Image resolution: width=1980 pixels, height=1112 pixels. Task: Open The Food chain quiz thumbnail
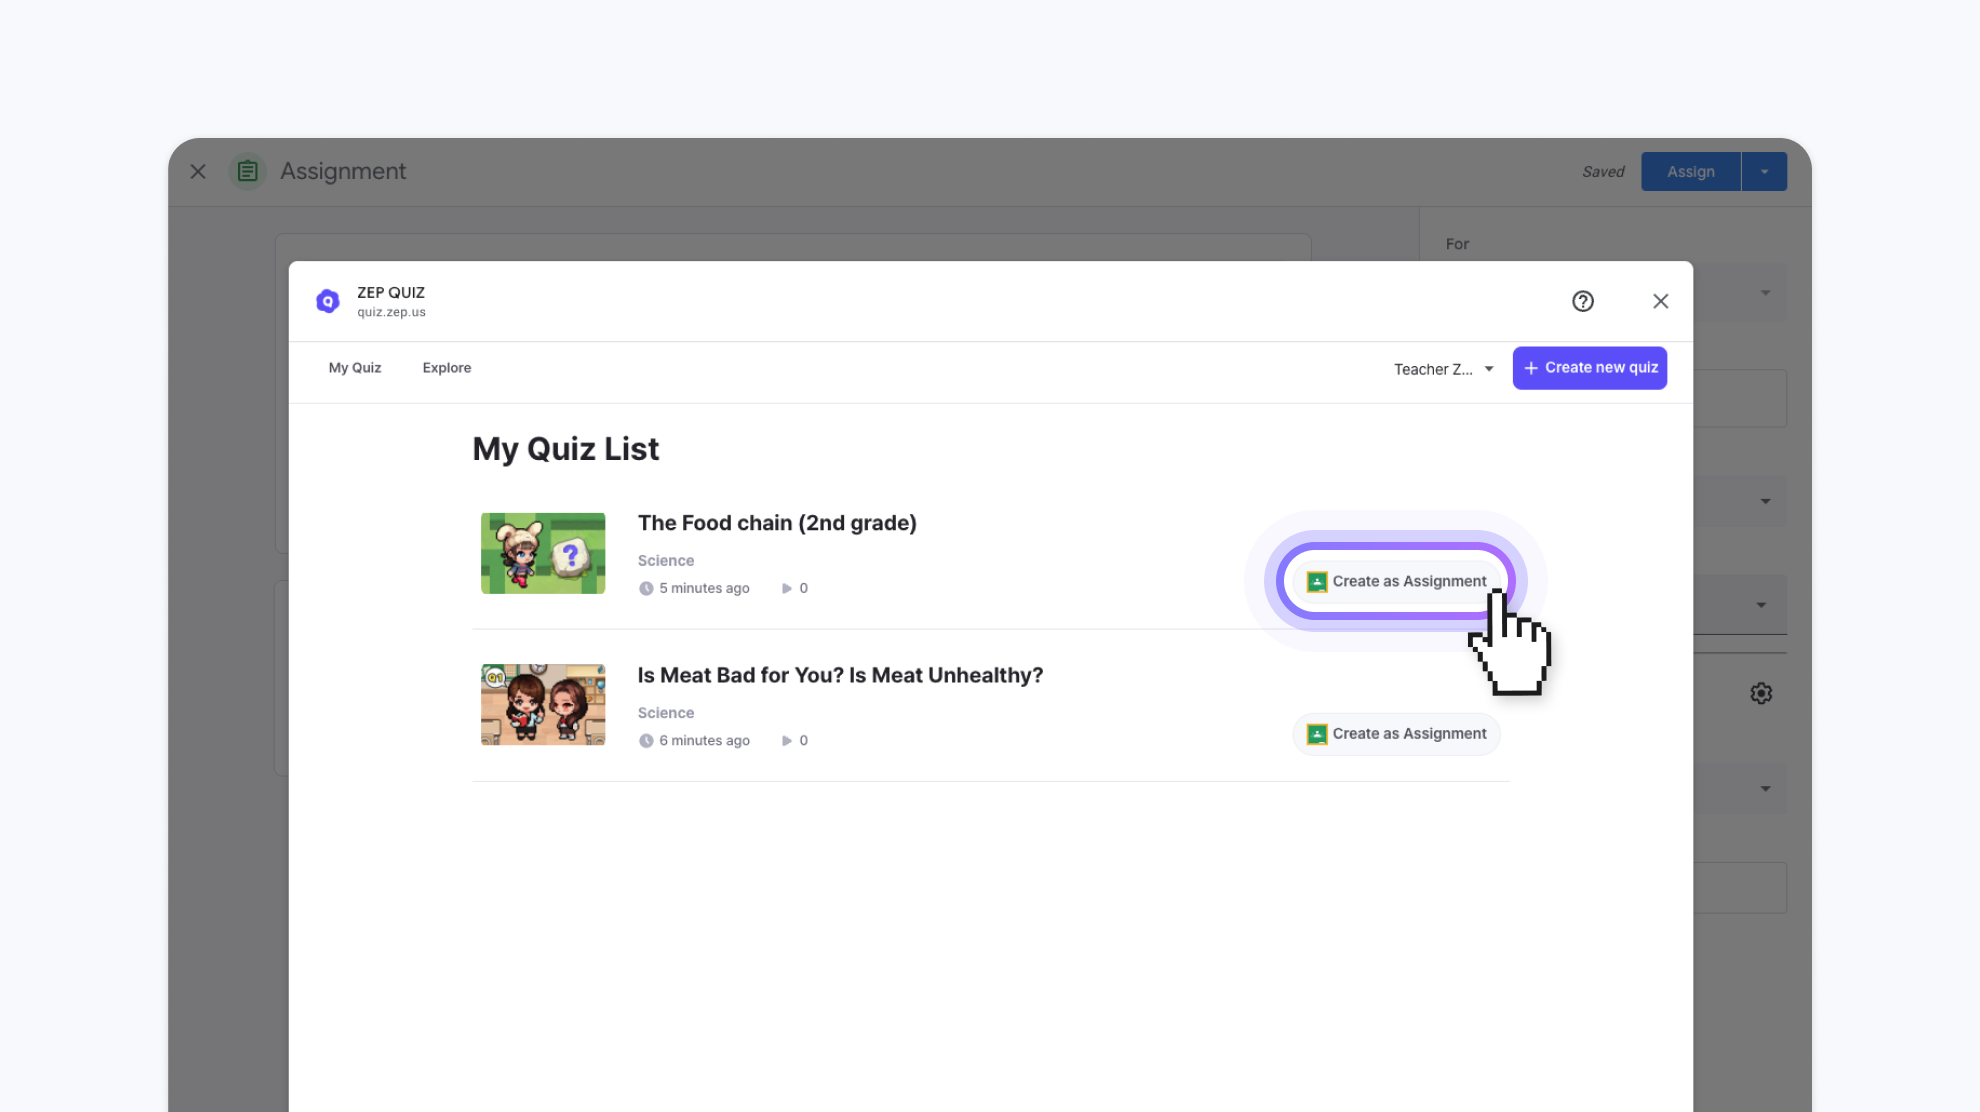543,553
